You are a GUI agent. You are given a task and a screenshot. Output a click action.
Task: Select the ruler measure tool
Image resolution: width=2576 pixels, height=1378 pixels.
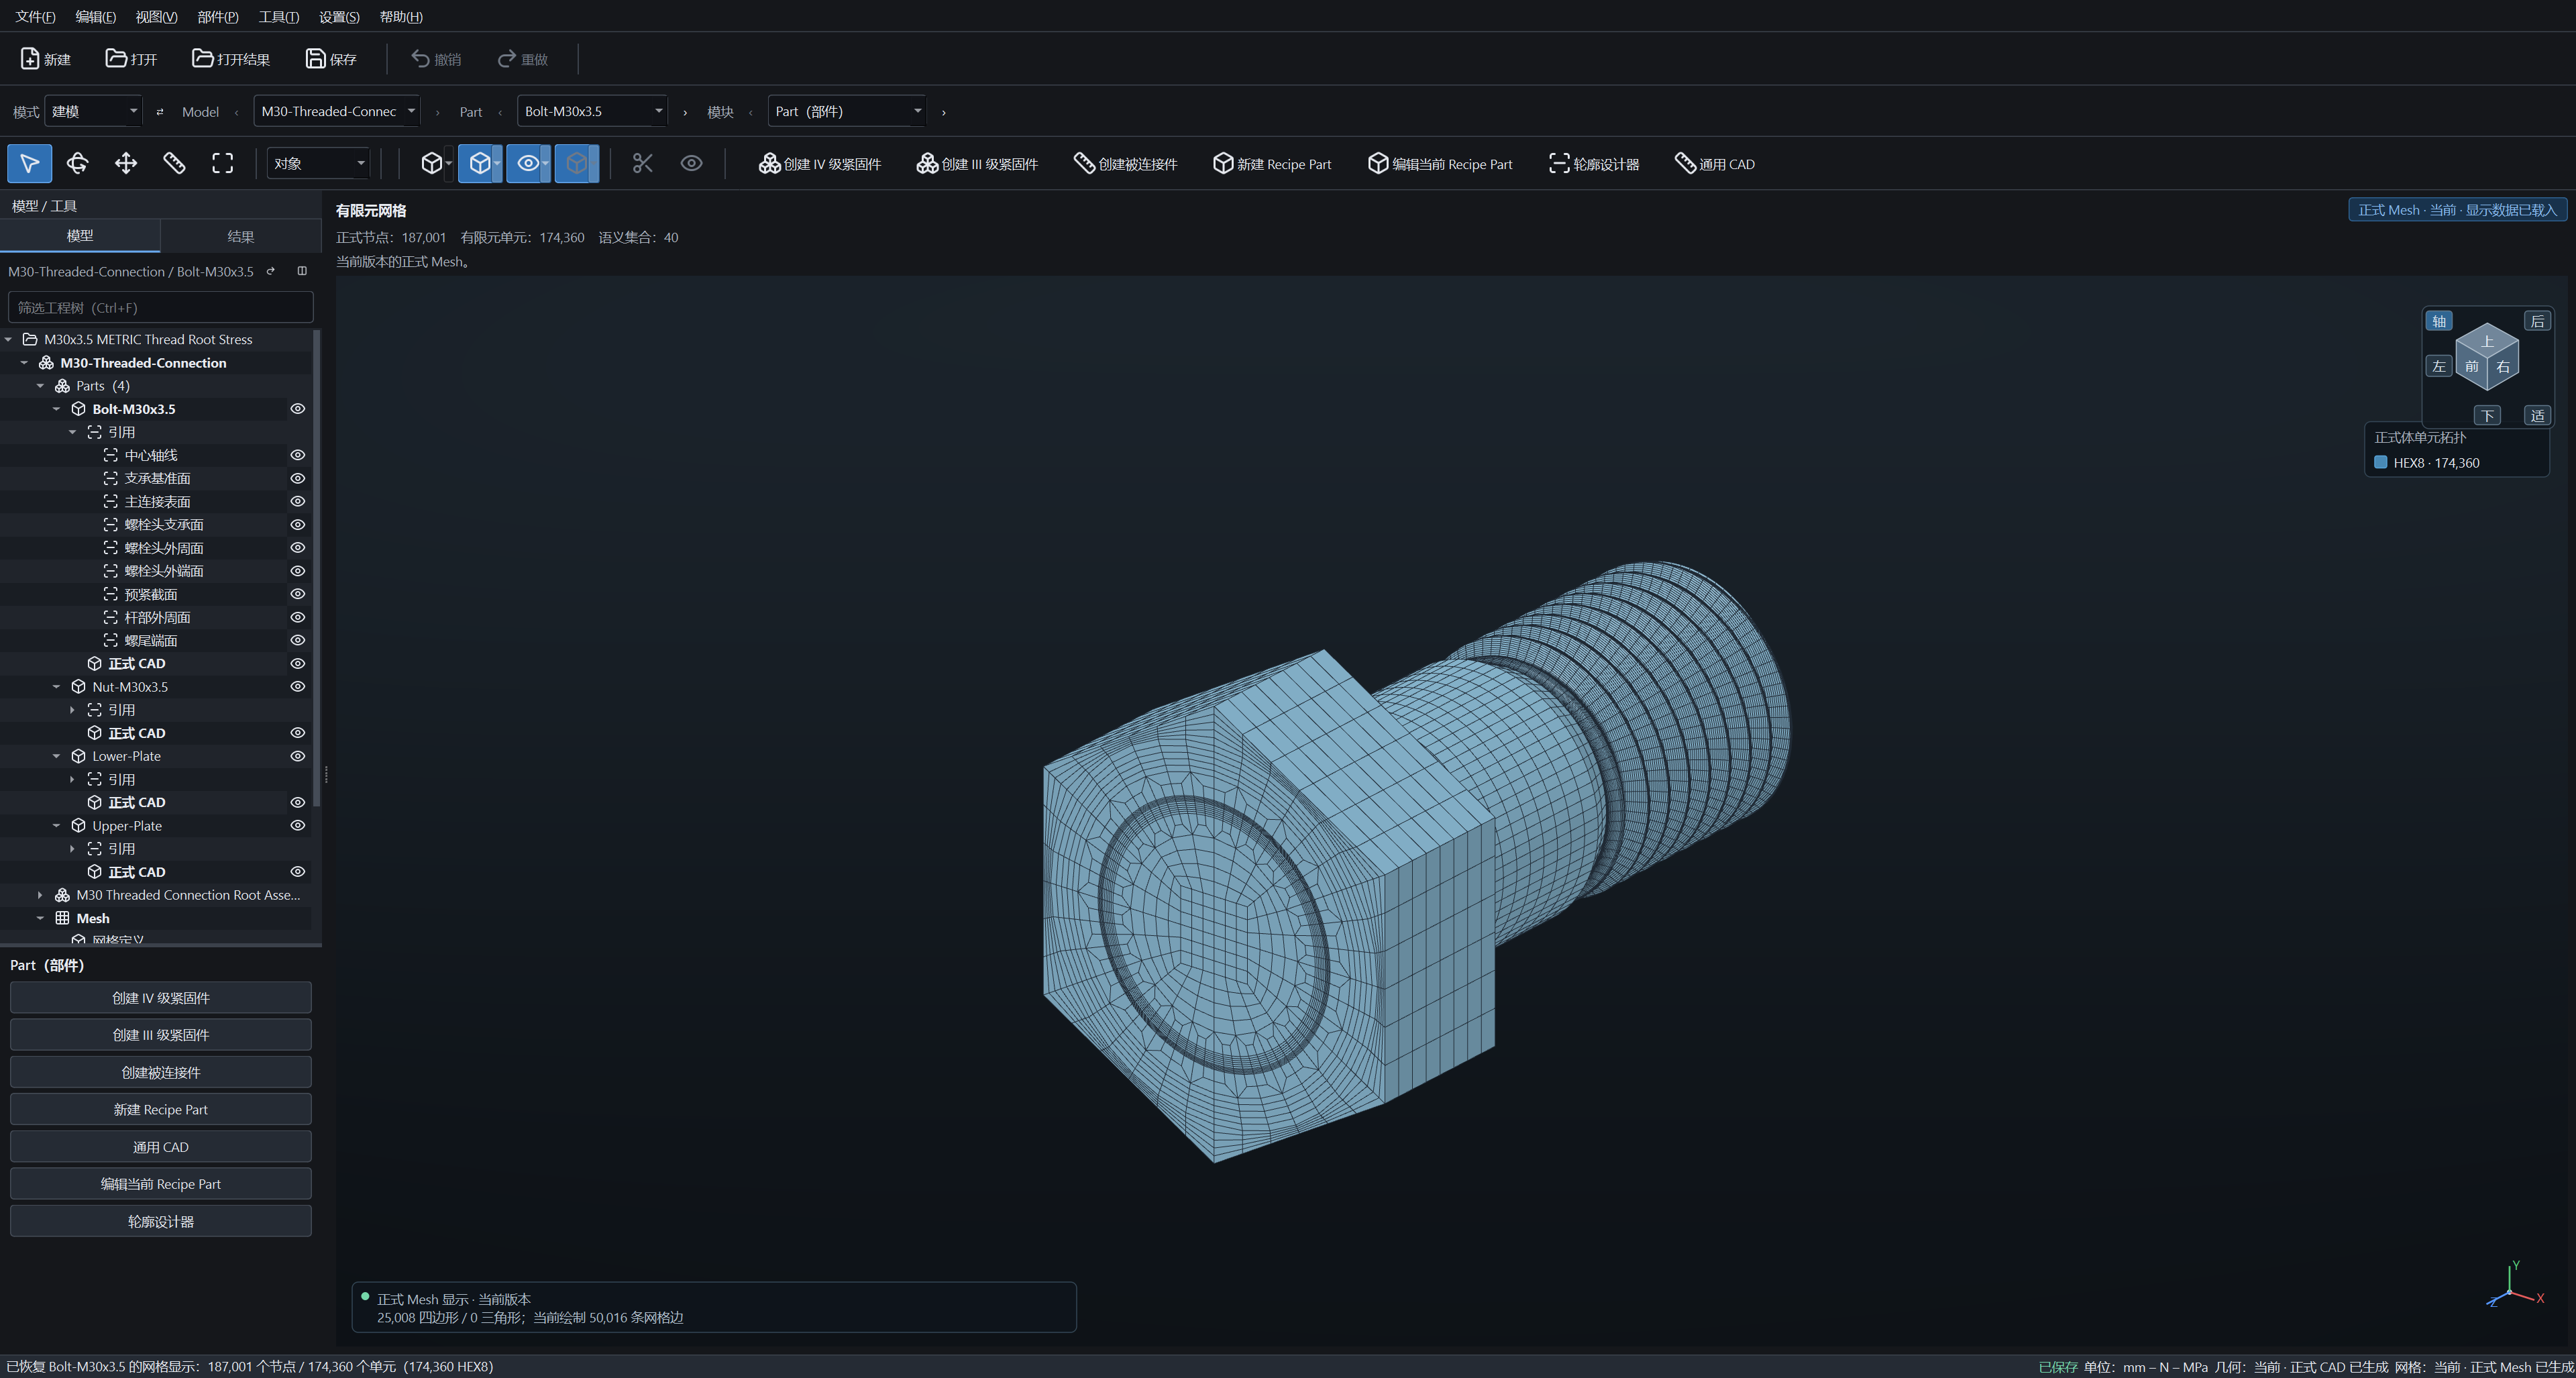click(174, 163)
